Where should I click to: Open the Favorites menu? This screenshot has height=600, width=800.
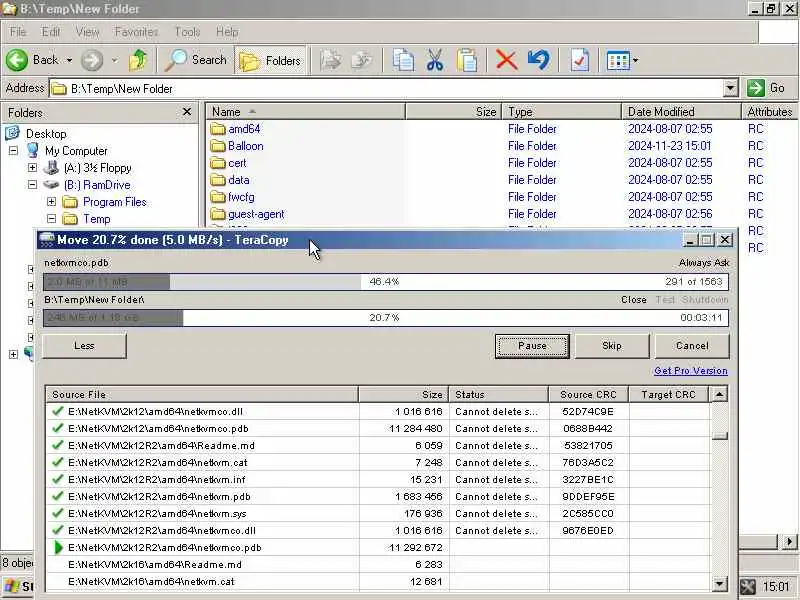pyautogui.click(x=136, y=32)
